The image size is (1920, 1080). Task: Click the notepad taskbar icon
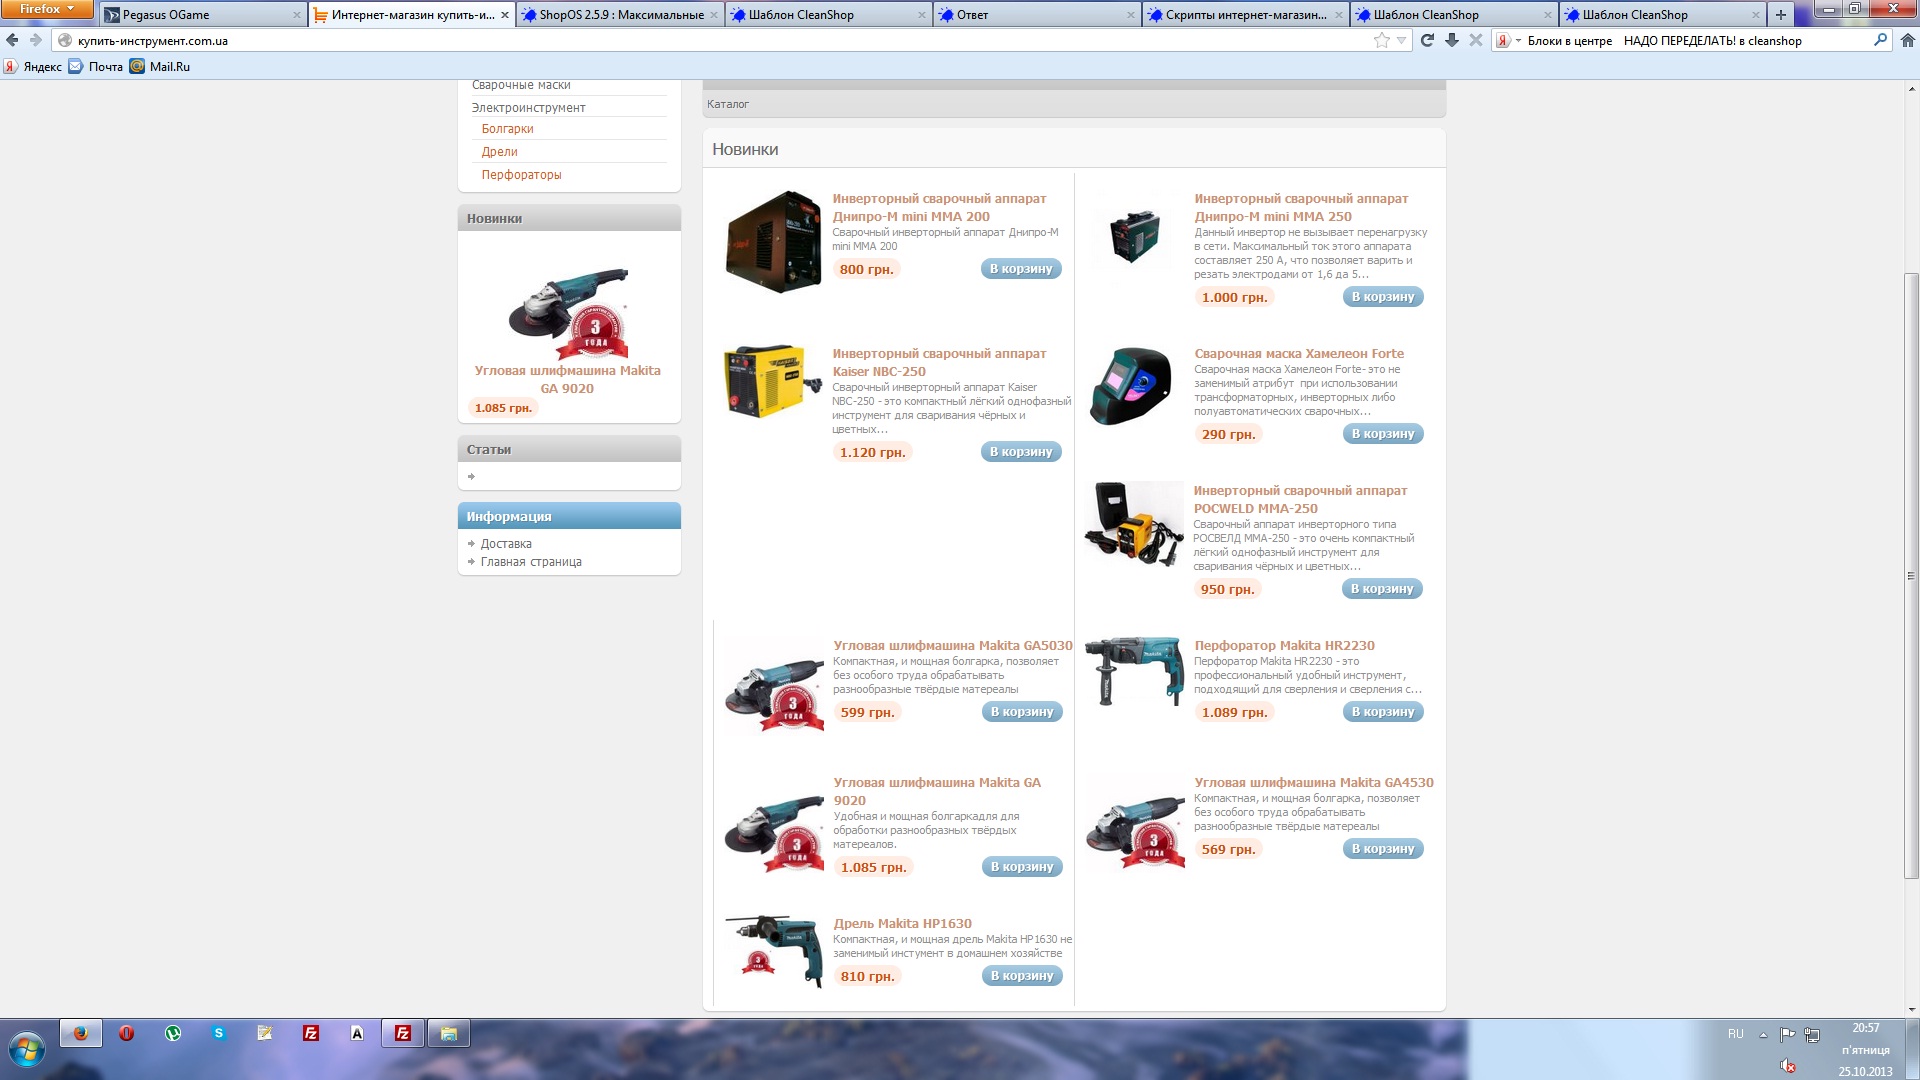pyautogui.click(x=265, y=1033)
